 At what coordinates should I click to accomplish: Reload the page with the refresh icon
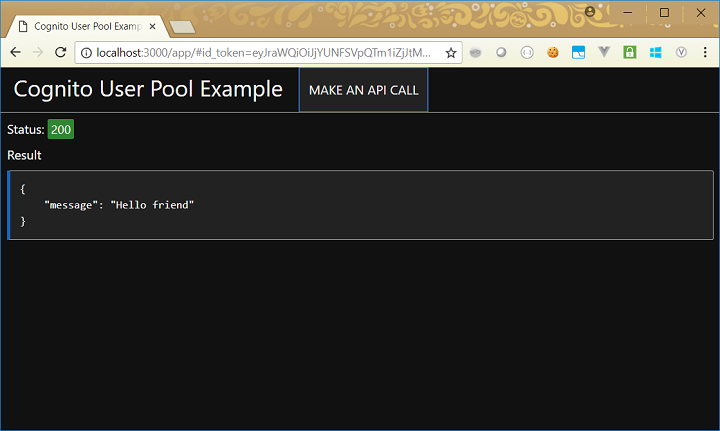tap(60, 52)
